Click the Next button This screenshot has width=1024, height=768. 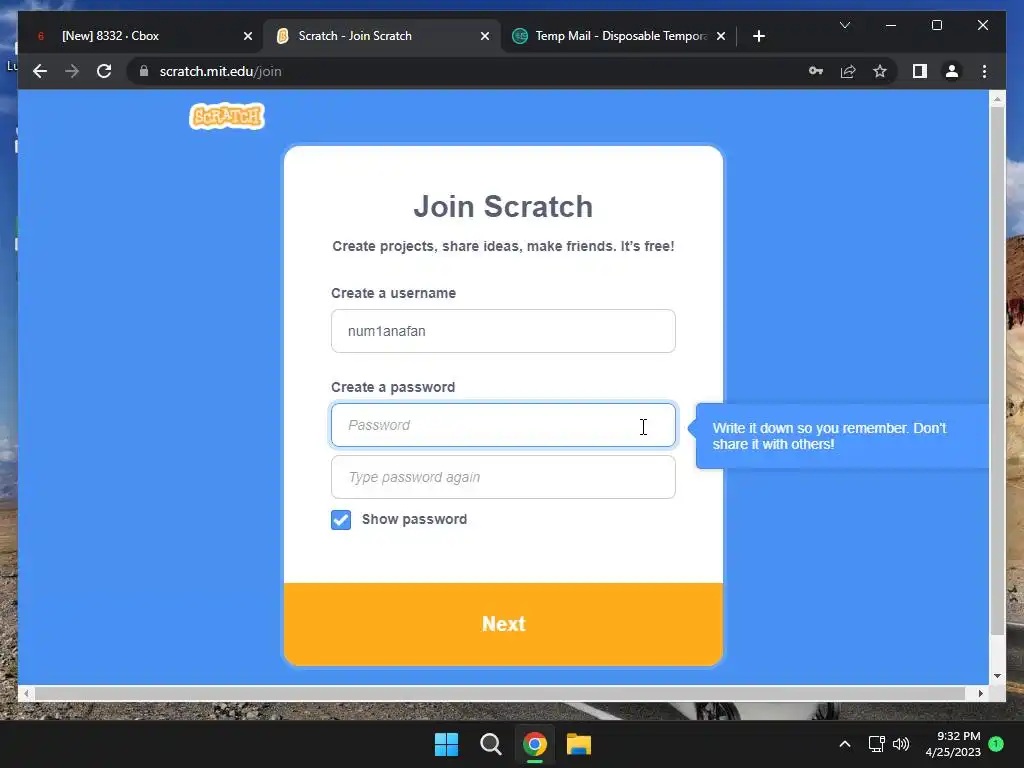pyautogui.click(x=503, y=624)
